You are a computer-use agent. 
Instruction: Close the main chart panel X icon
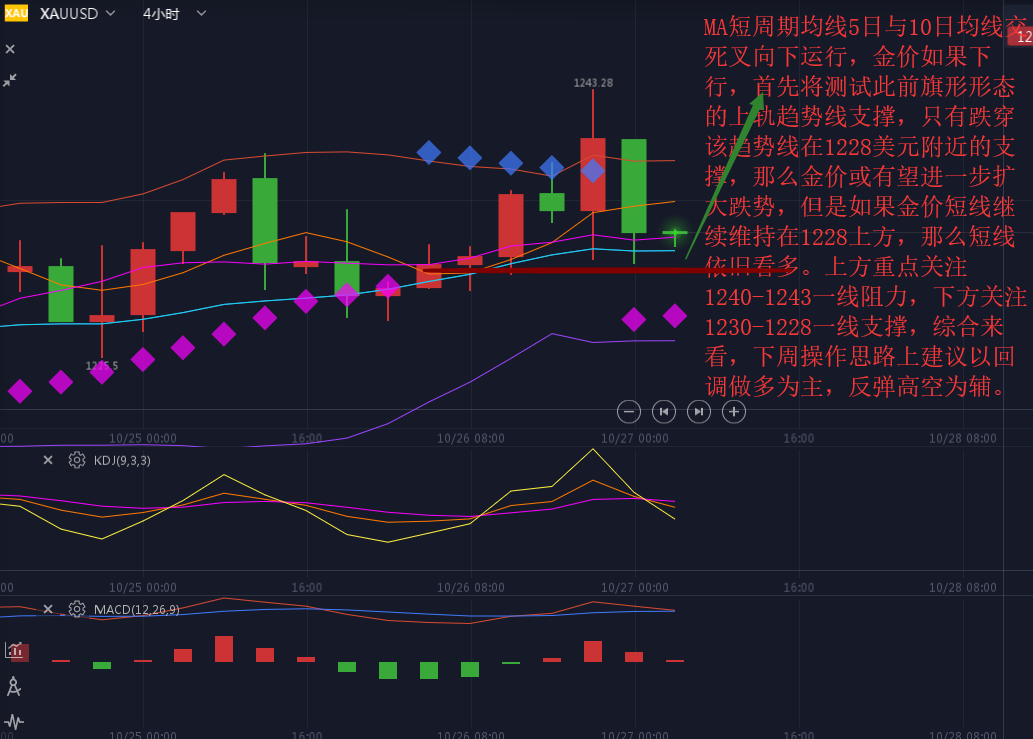(10, 49)
